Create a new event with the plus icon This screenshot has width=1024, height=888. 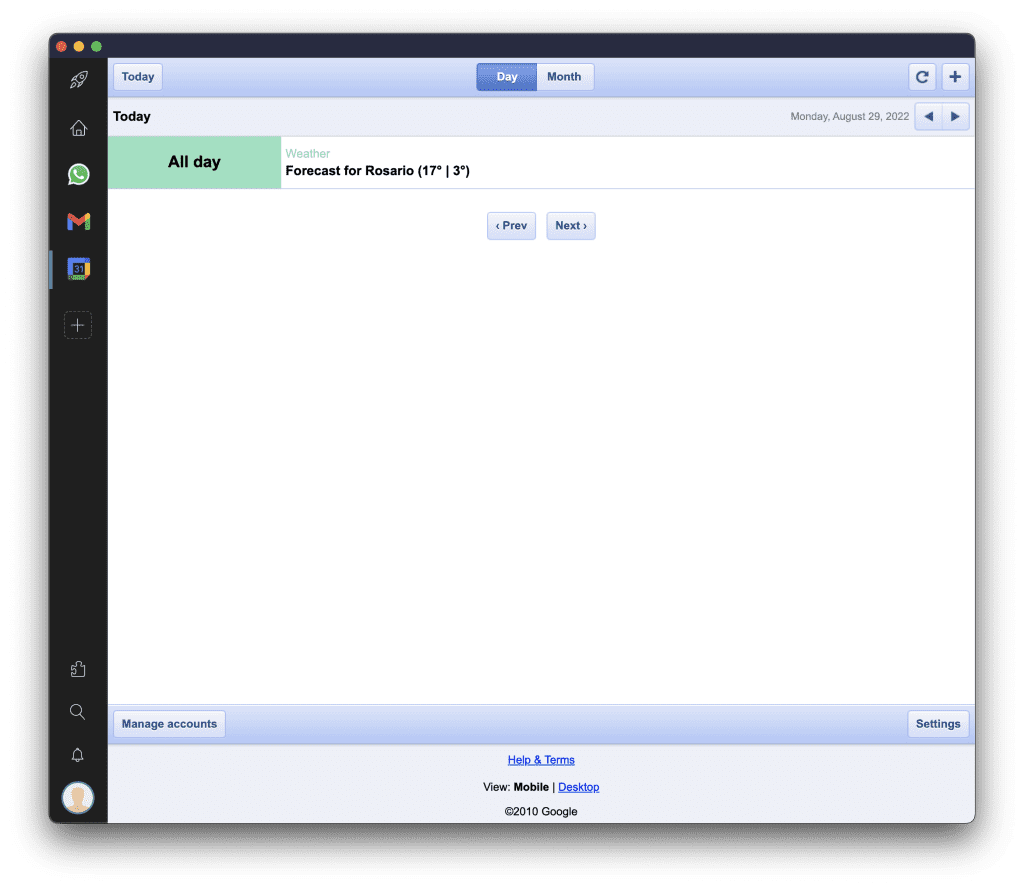[955, 76]
